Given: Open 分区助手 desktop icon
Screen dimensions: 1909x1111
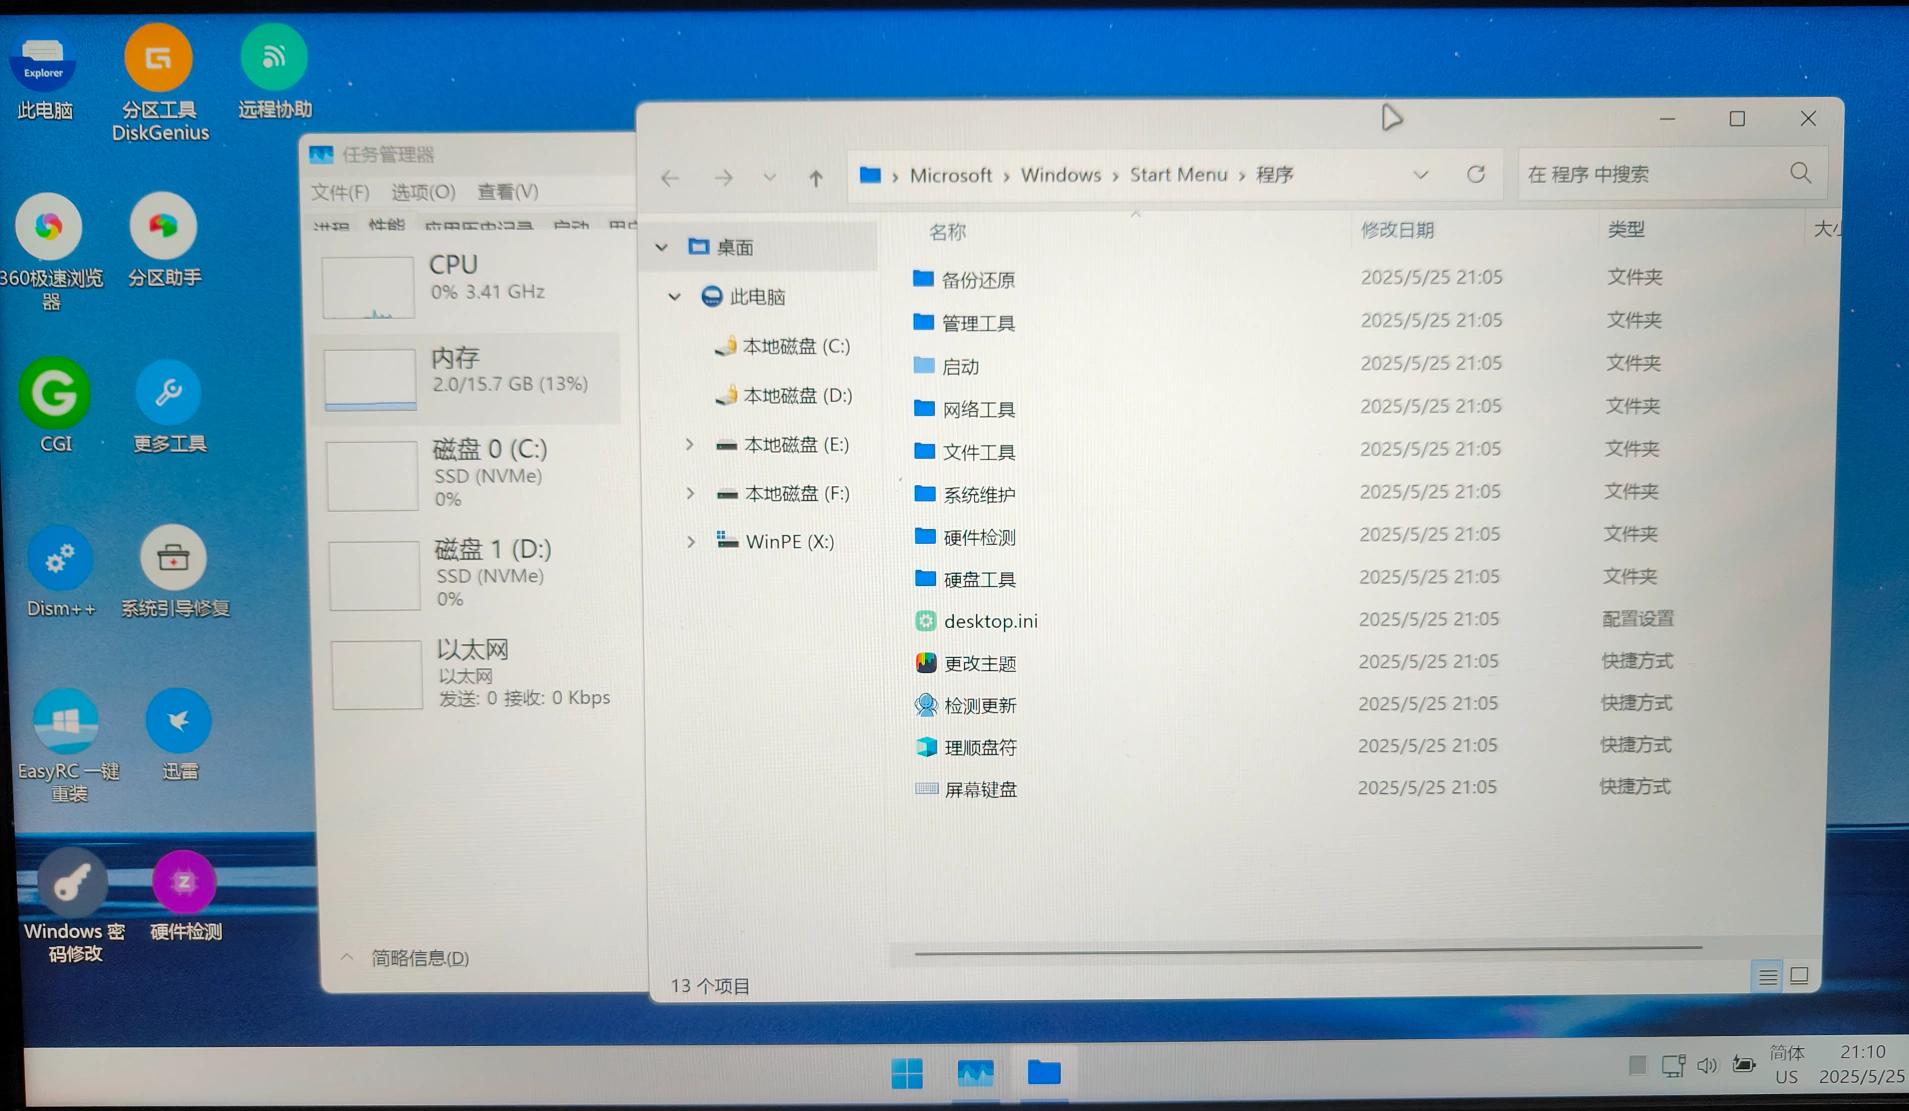Looking at the screenshot, I should [164, 240].
